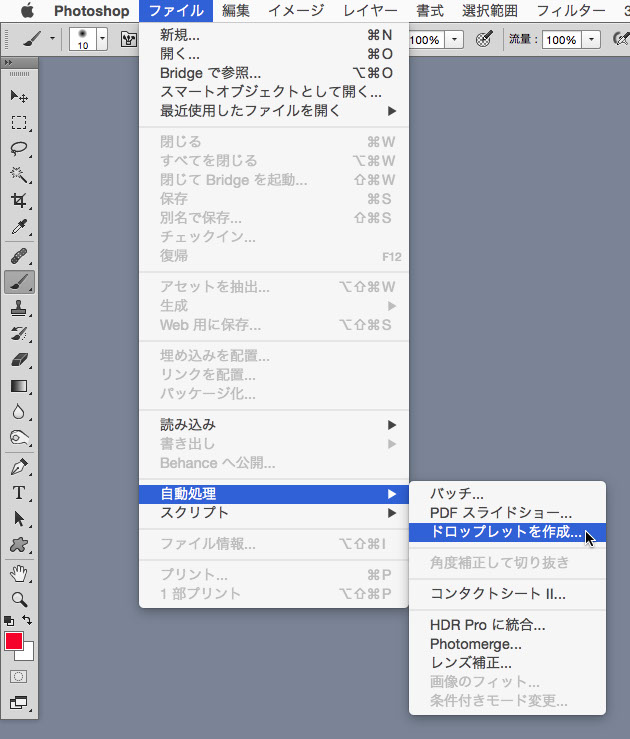Select the Dodge tool
Screen dimensions: 630x739
click(x=19, y=438)
